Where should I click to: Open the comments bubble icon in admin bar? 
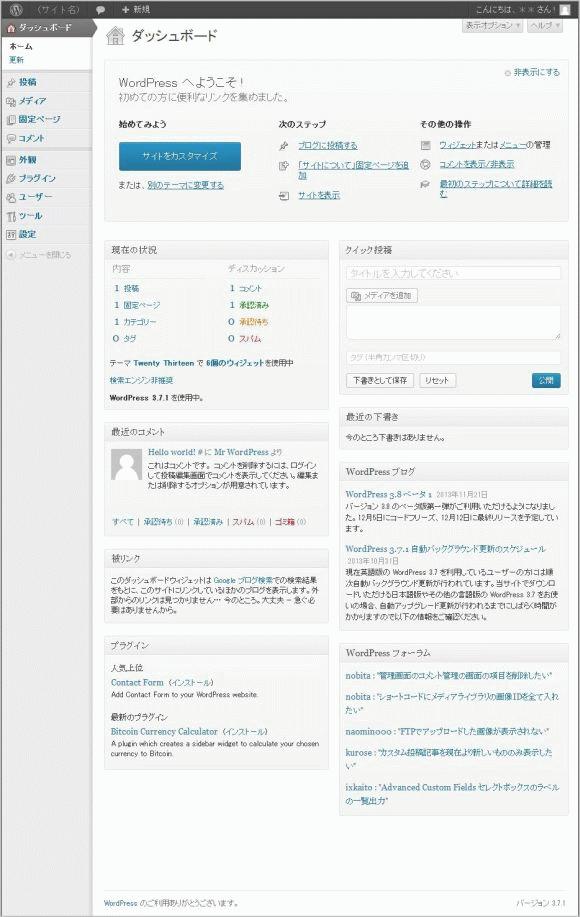(100, 10)
